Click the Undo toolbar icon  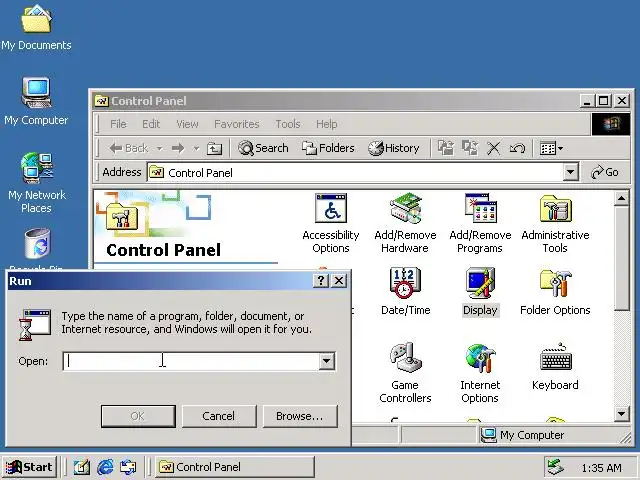point(517,148)
